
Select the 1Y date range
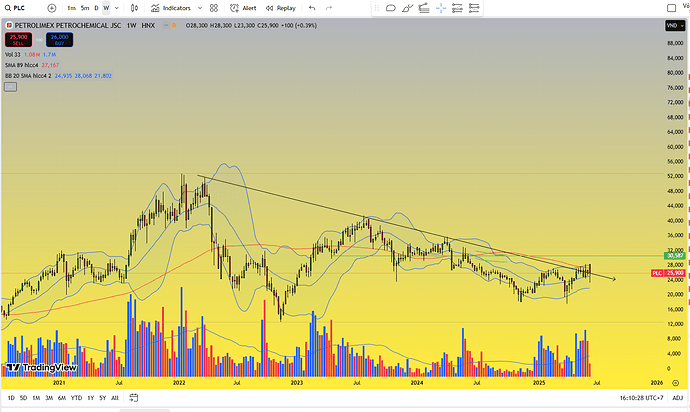coord(91,398)
